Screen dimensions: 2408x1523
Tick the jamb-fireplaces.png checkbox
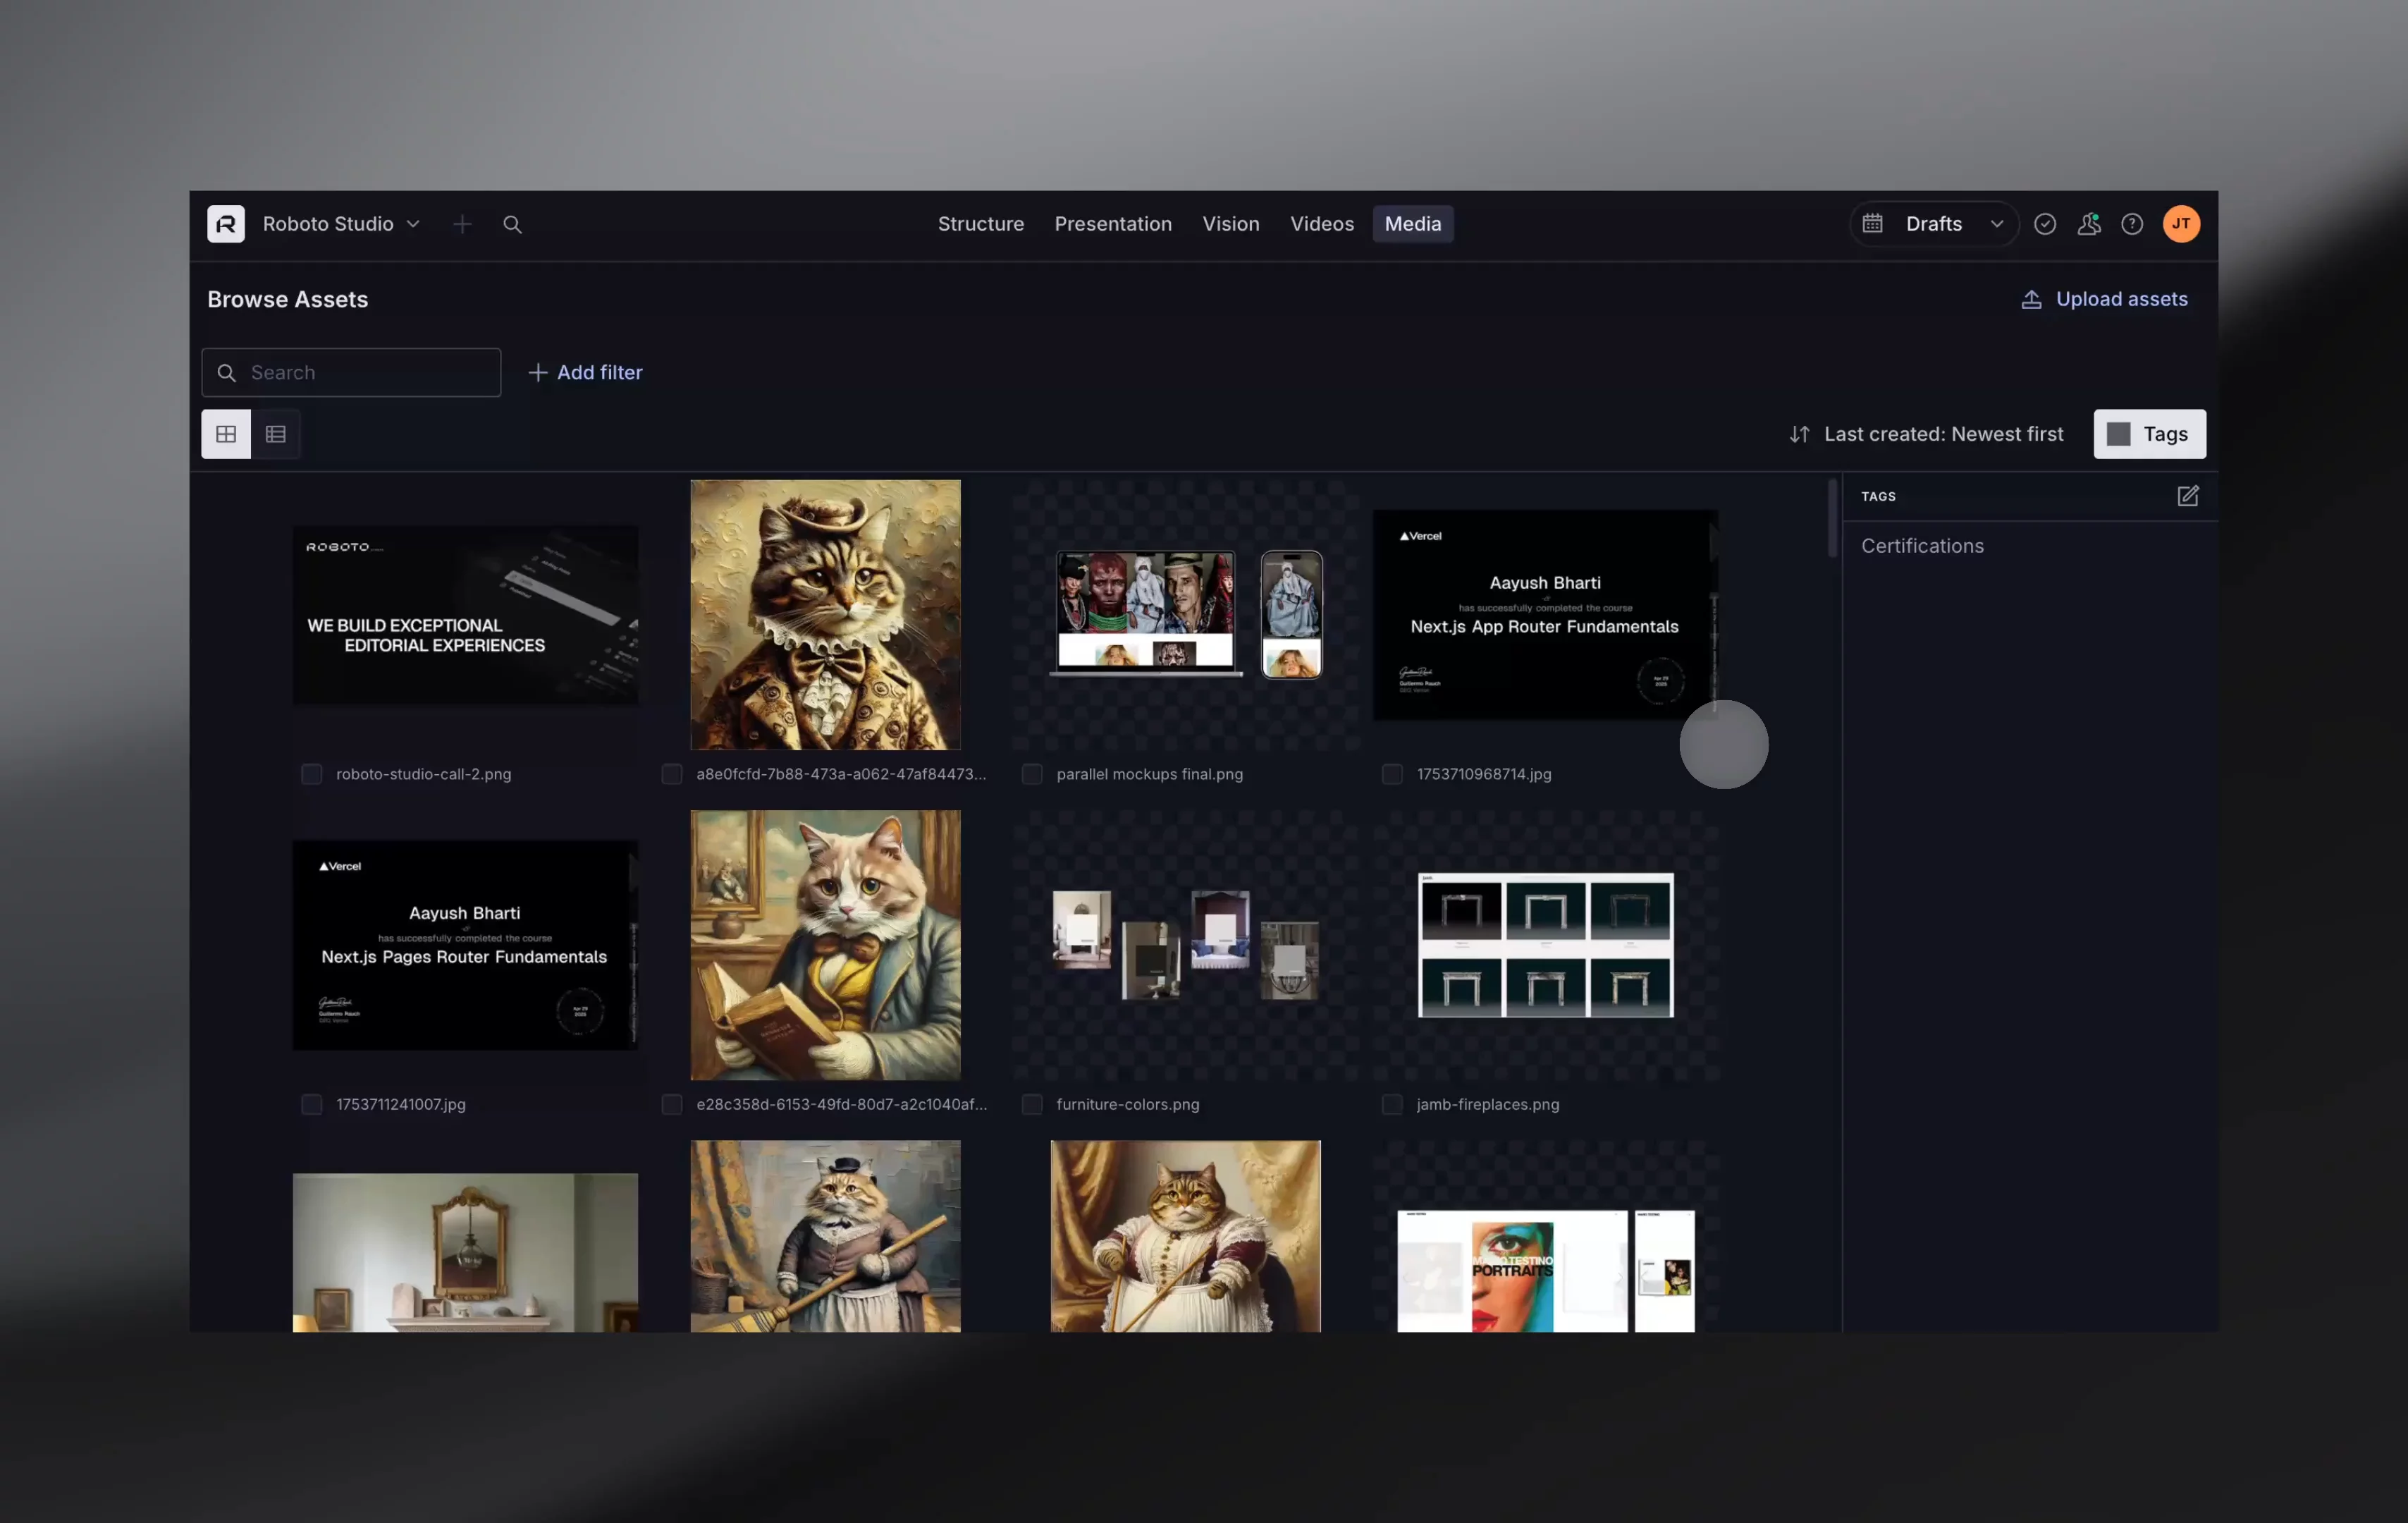click(1392, 1104)
